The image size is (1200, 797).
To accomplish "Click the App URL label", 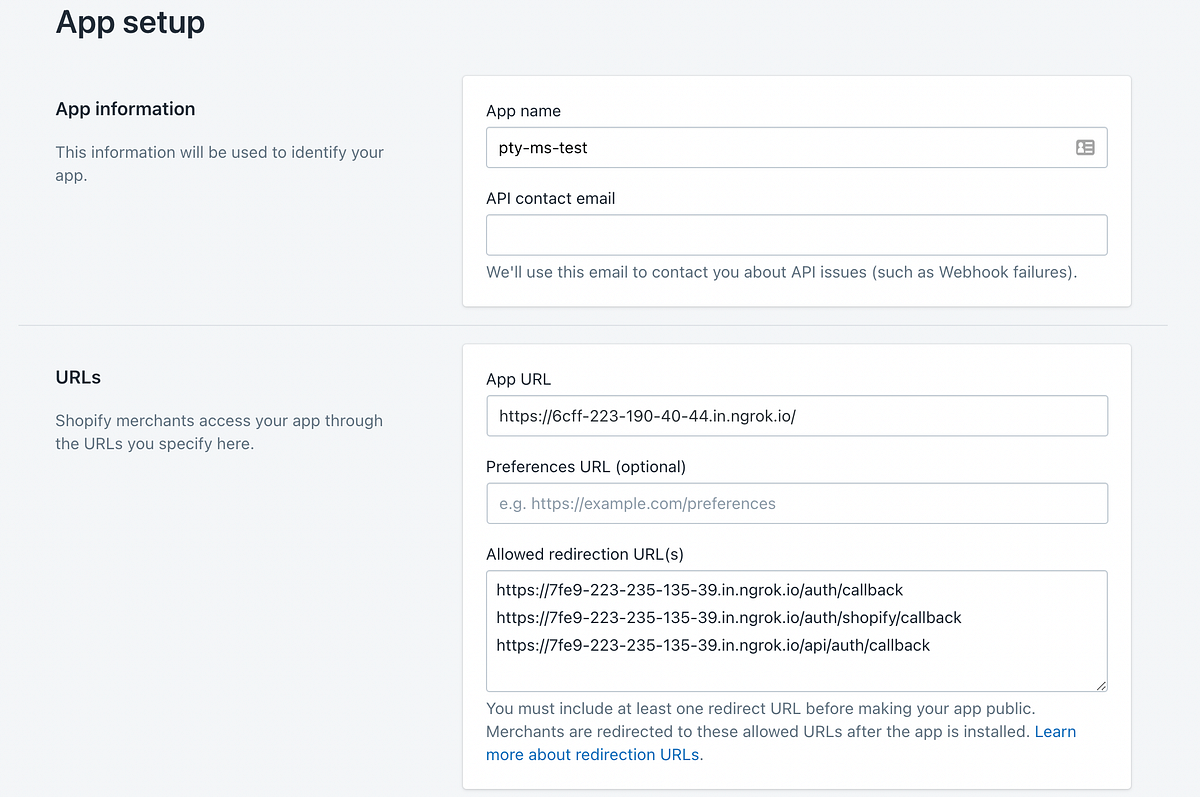I will tap(518, 379).
